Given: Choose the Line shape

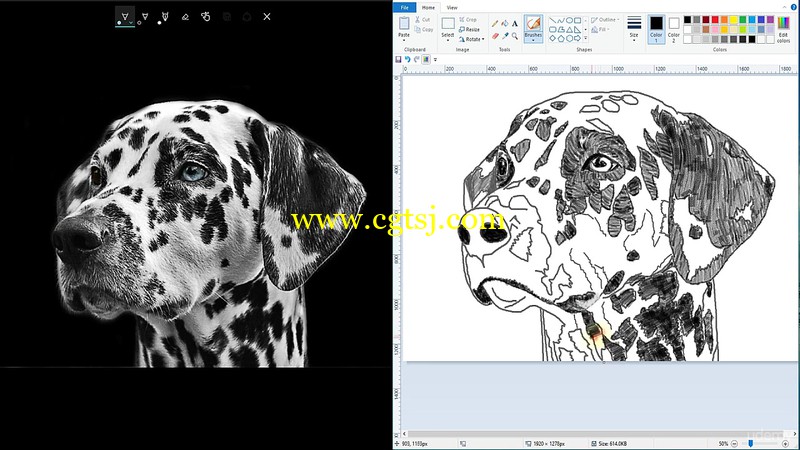Looking at the screenshot, I should [x=552, y=20].
